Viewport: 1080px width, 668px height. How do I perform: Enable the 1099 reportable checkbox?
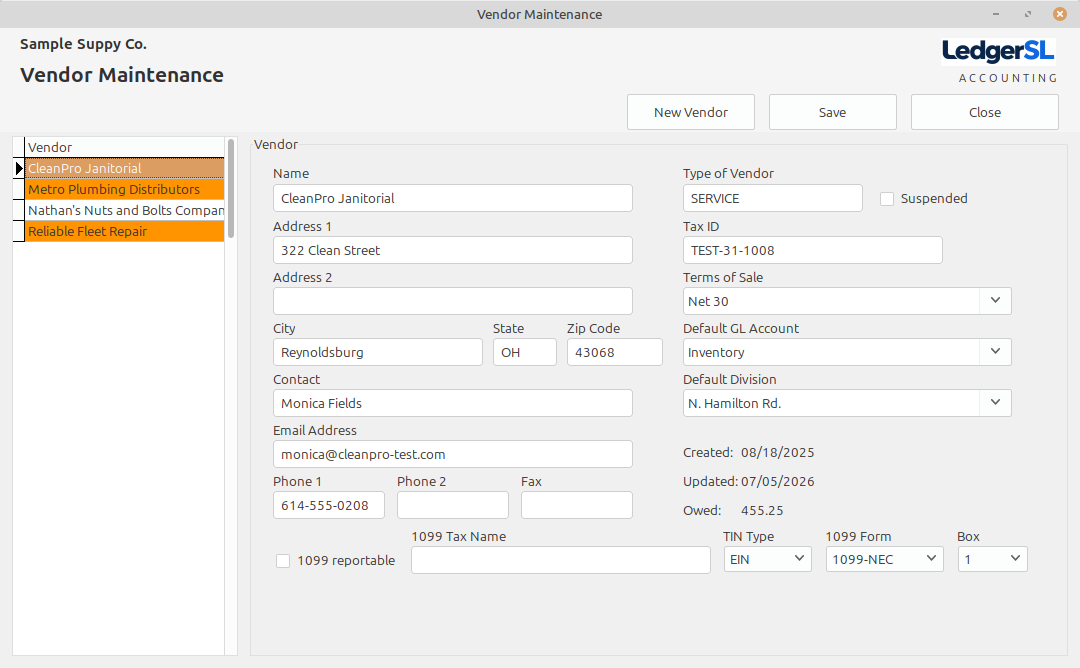(x=283, y=561)
